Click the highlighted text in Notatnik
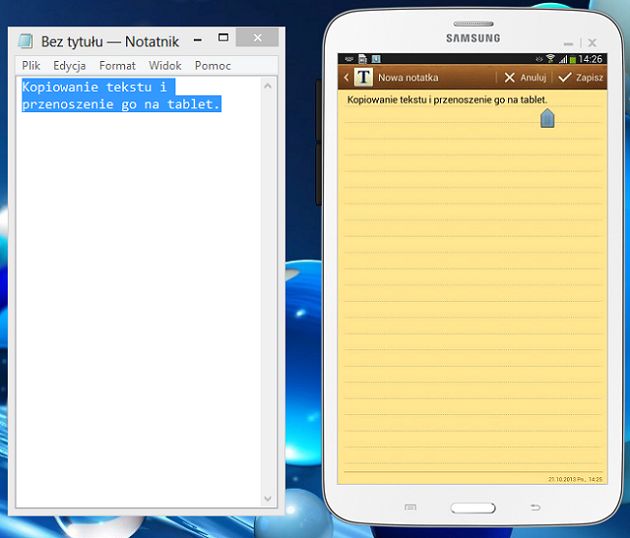 click(122, 96)
